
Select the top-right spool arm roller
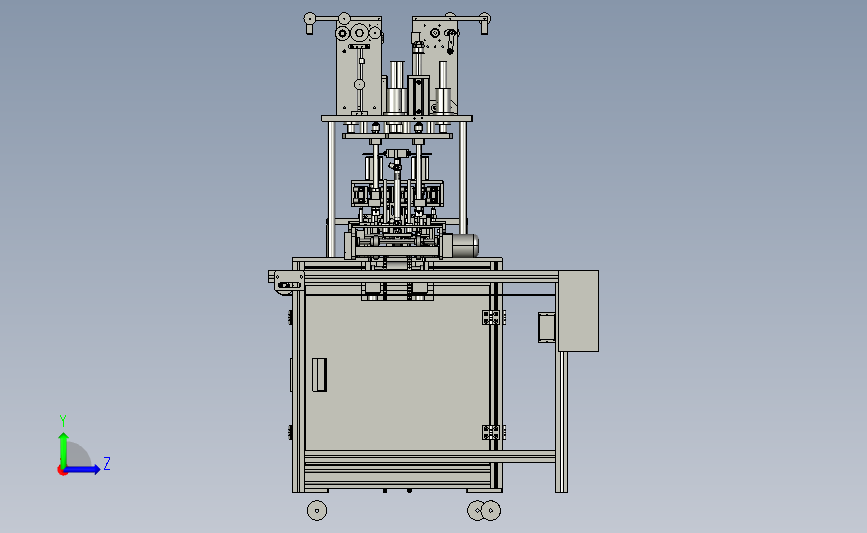click(x=484, y=18)
